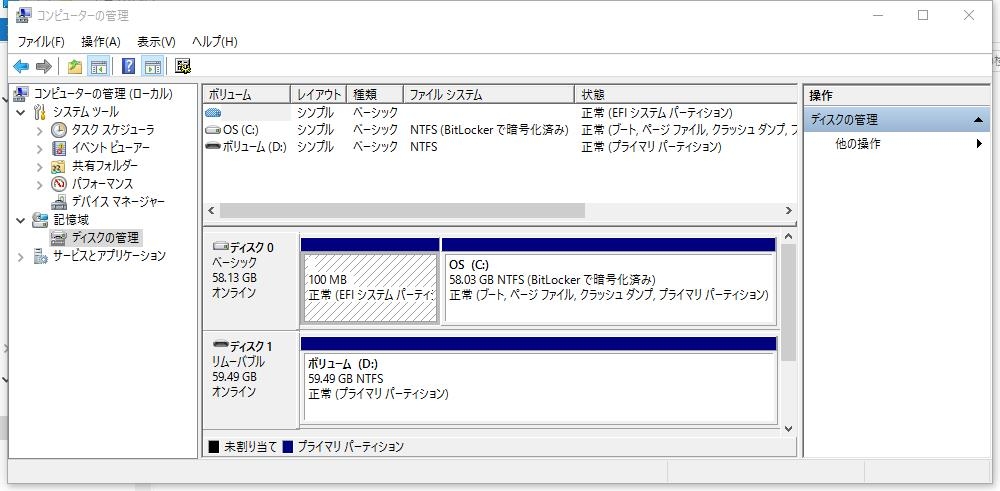Image resolution: width=1000 pixels, height=491 pixels.
Task: Collapse the システム ツール tree node
Action: [21, 112]
